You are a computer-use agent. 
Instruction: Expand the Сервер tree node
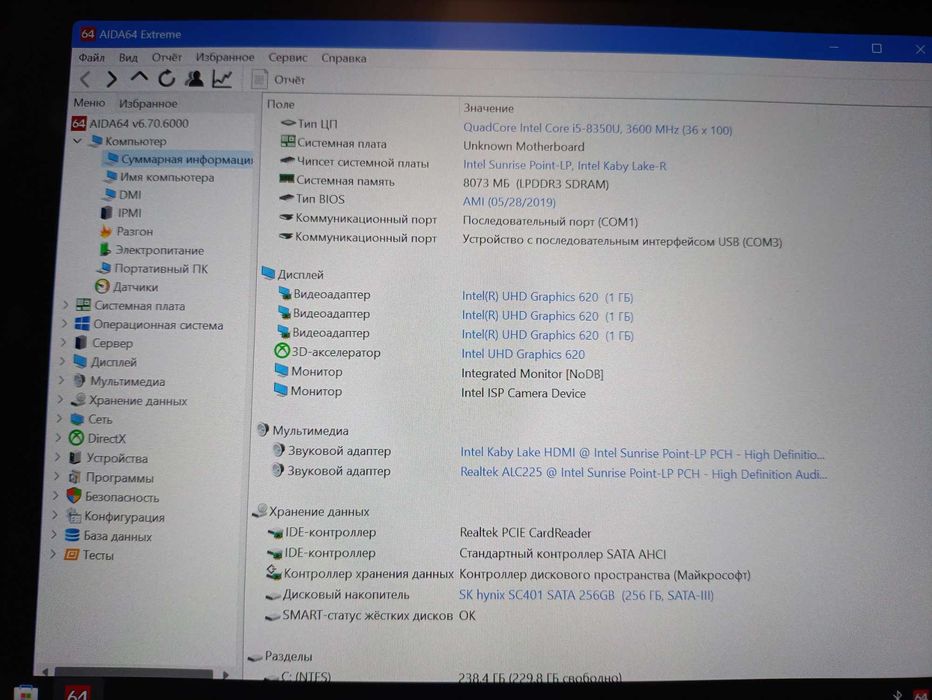pyautogui.click(x=63, y=342)
